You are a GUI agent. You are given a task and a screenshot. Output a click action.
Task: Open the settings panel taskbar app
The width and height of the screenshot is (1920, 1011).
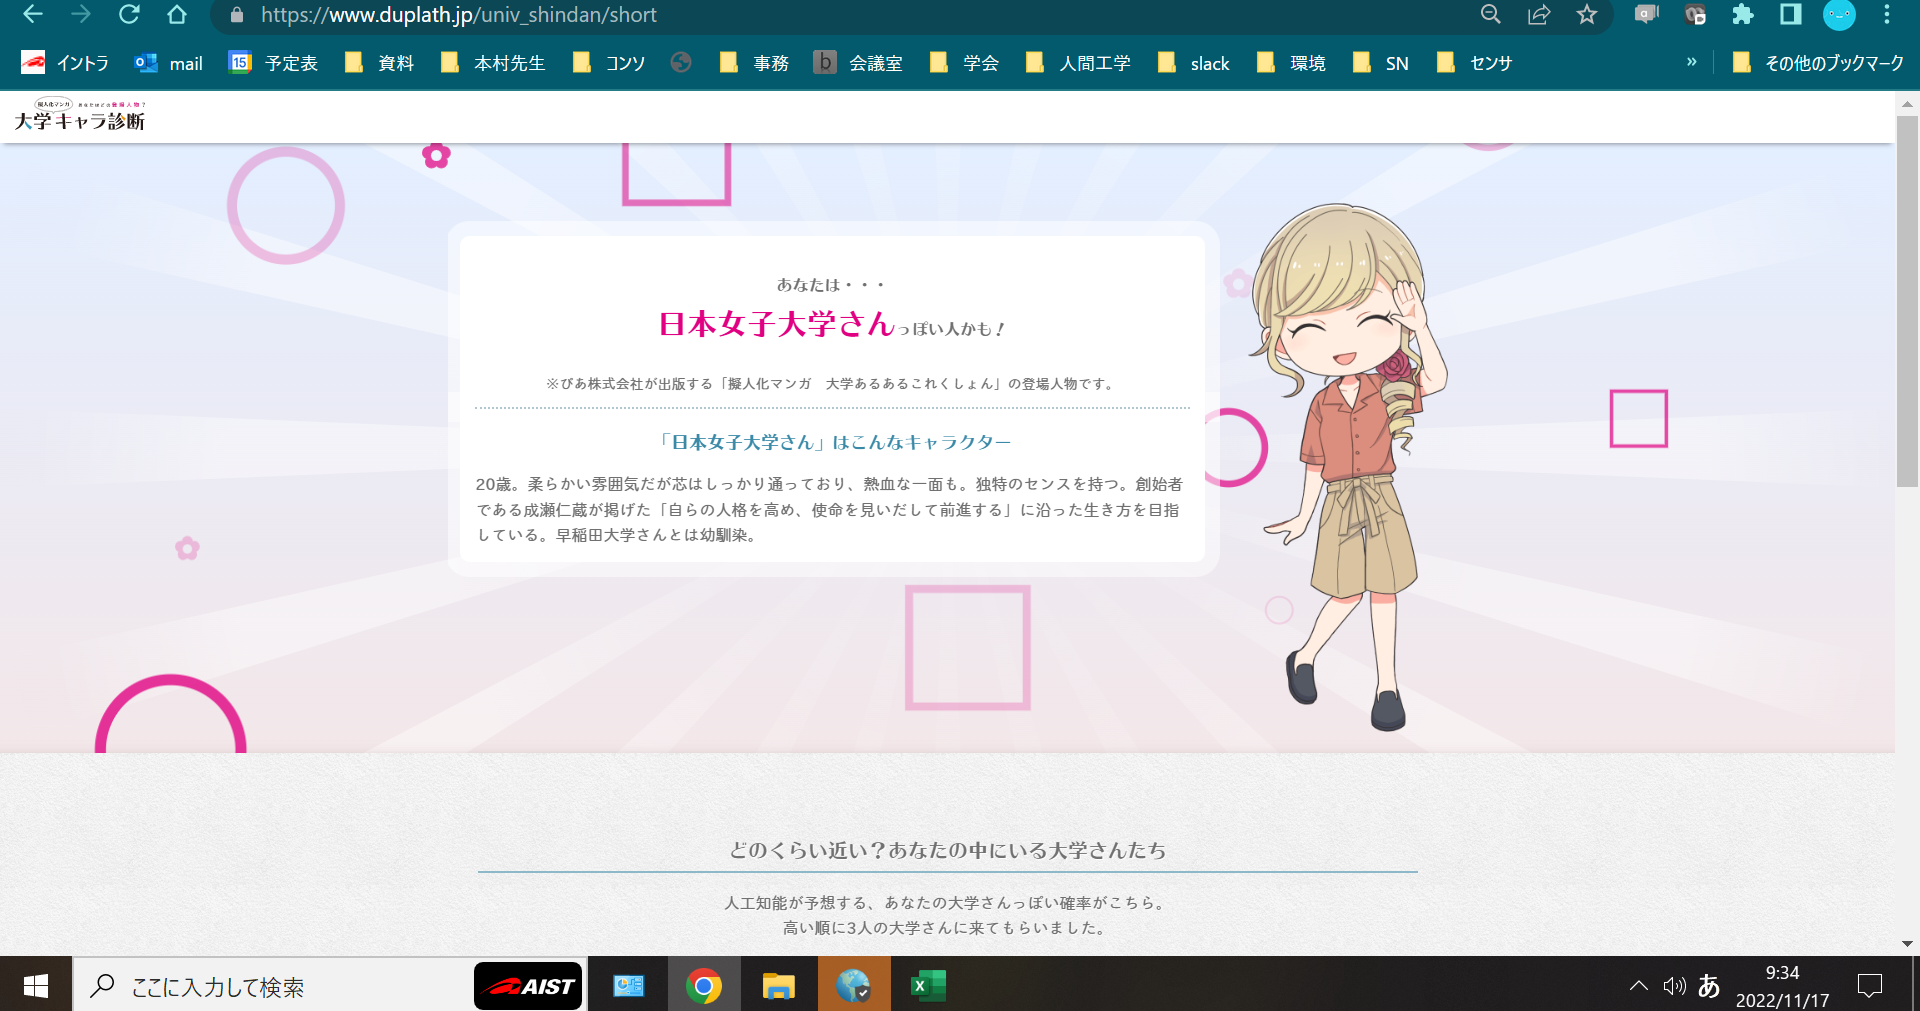(628, 986)
